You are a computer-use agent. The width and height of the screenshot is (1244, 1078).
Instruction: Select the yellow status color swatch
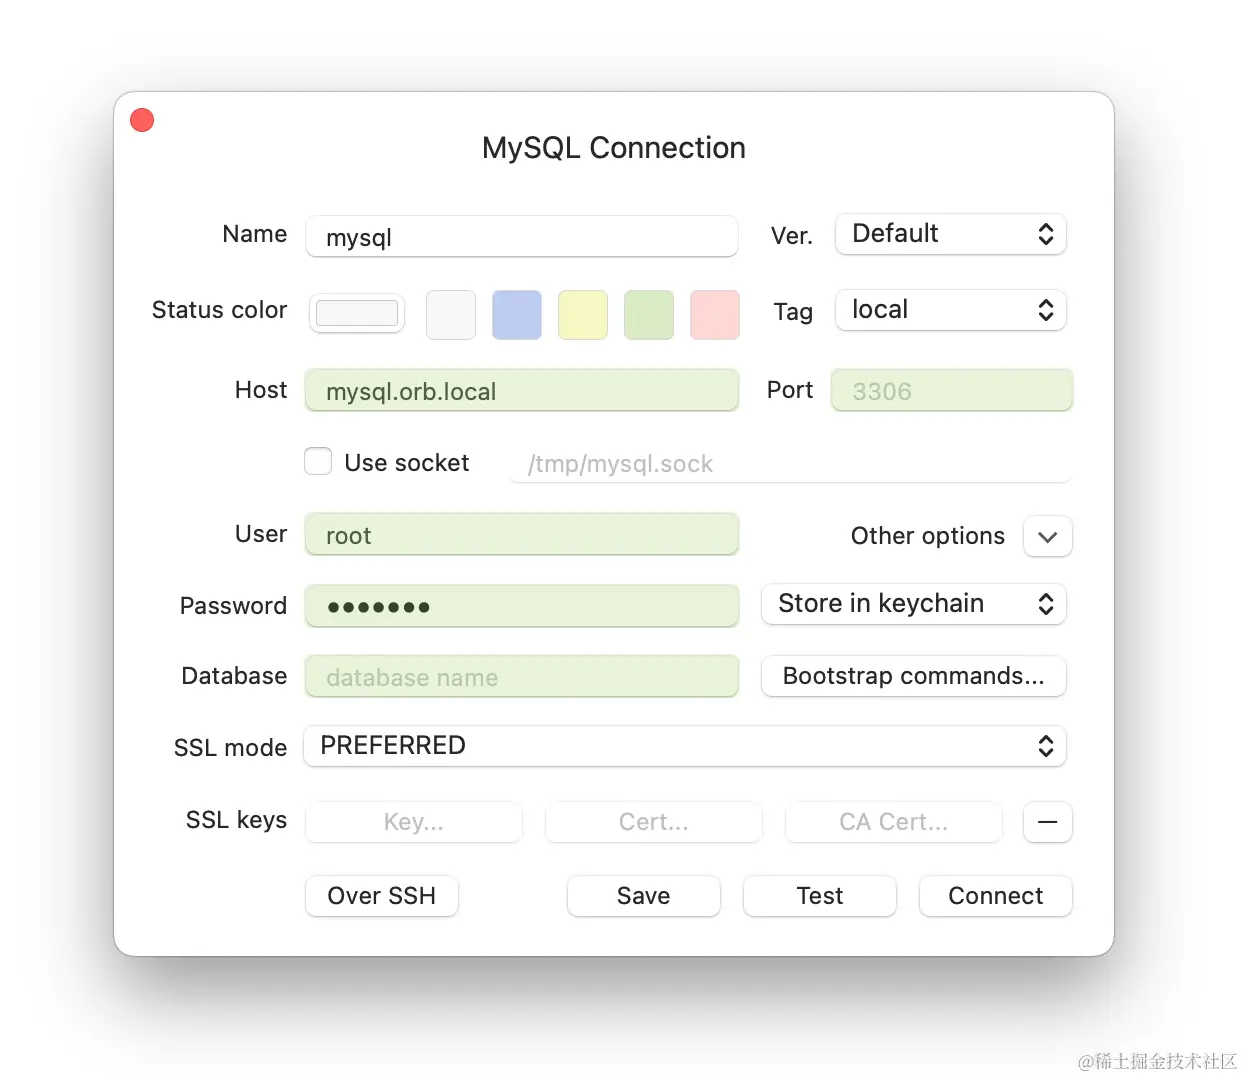click(582, 314)
